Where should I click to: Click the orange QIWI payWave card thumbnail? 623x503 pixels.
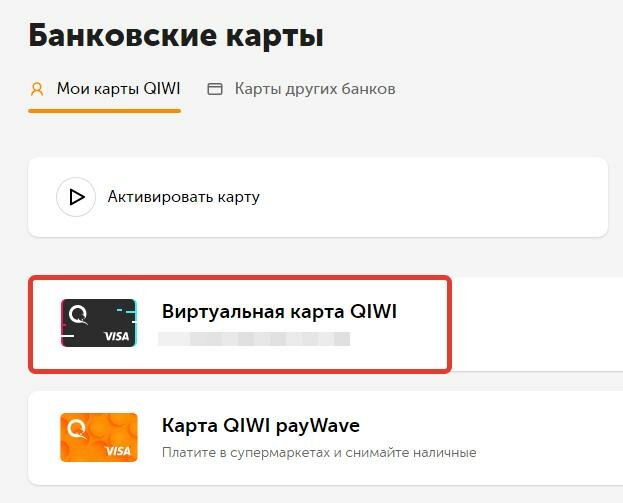tap(99, 437)
